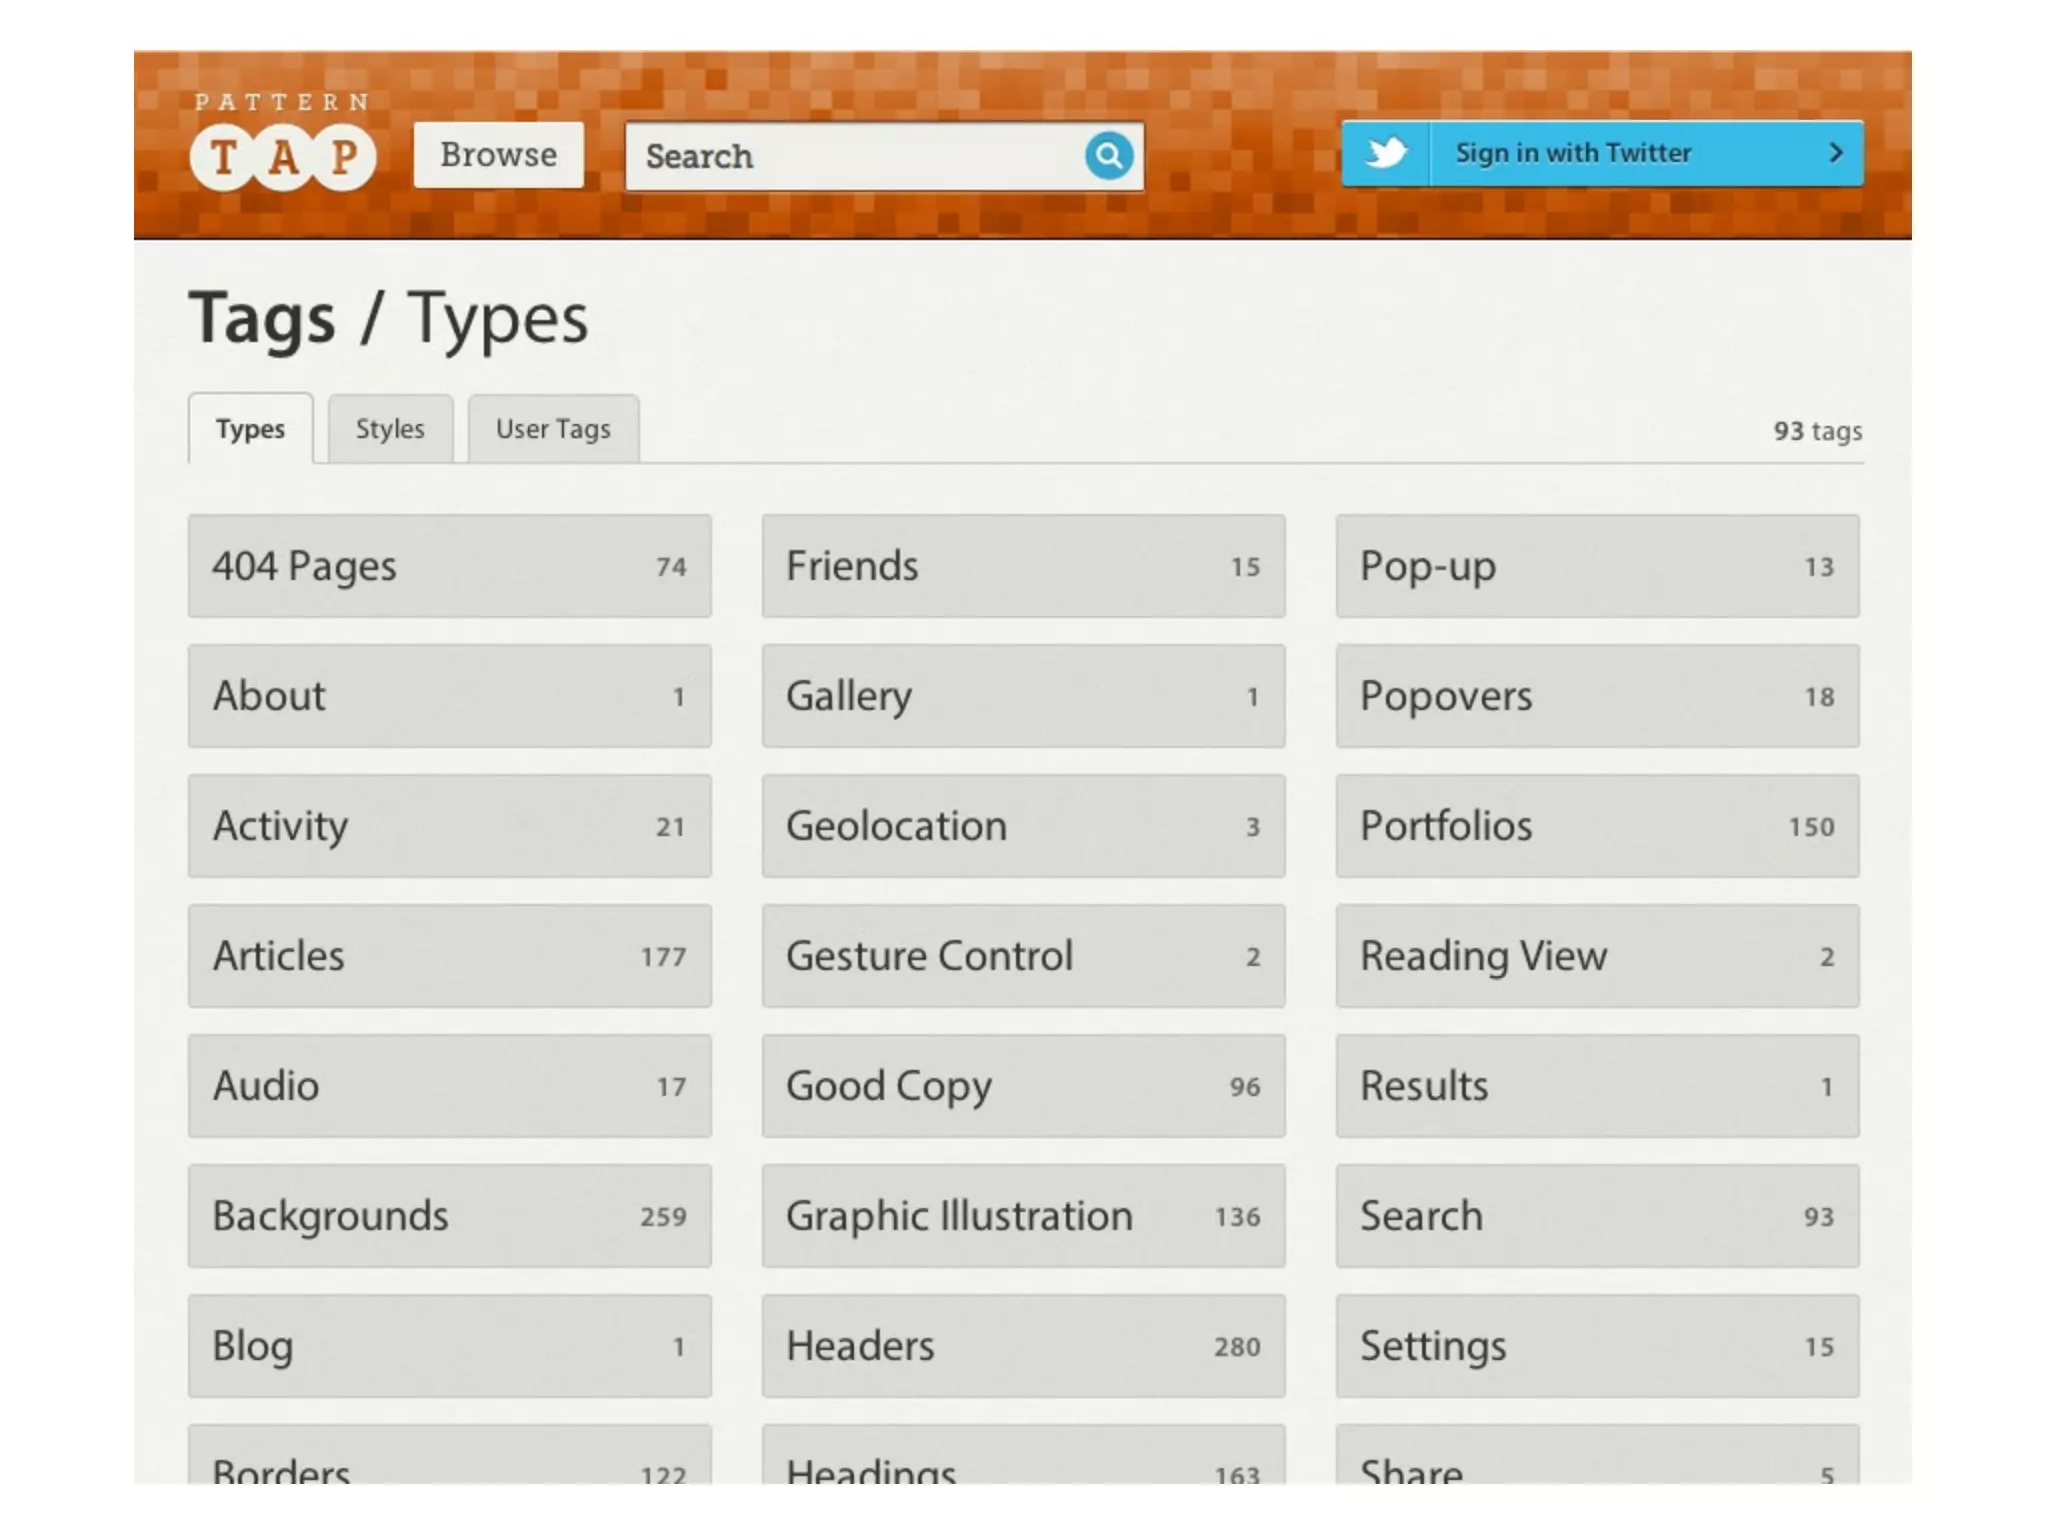Open the Portfolios tag
This screenshot has height=1536, width=2048.
[x=1597, y=826]
